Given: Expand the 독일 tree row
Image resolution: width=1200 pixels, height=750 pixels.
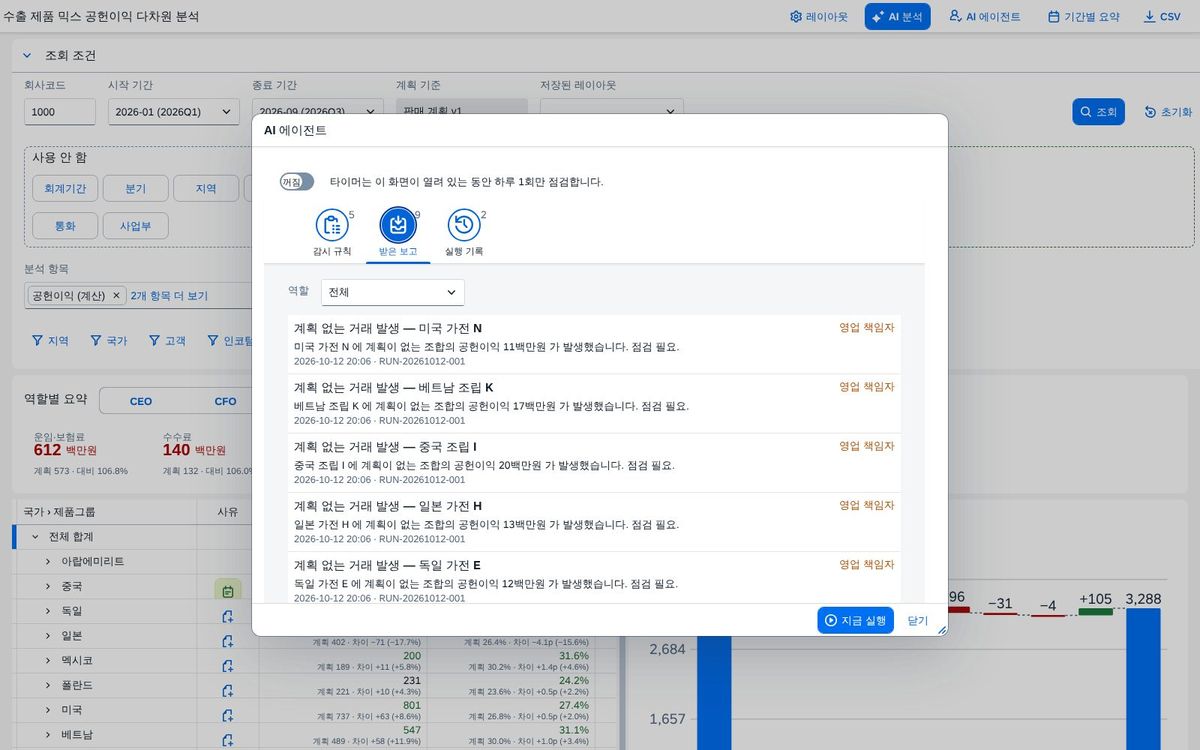Looking at the screenshot, I should pos(48,611).
